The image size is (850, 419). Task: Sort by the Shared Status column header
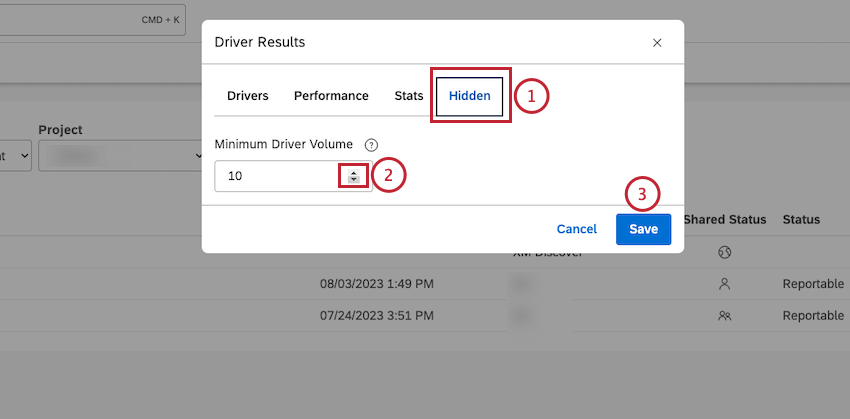725,220
